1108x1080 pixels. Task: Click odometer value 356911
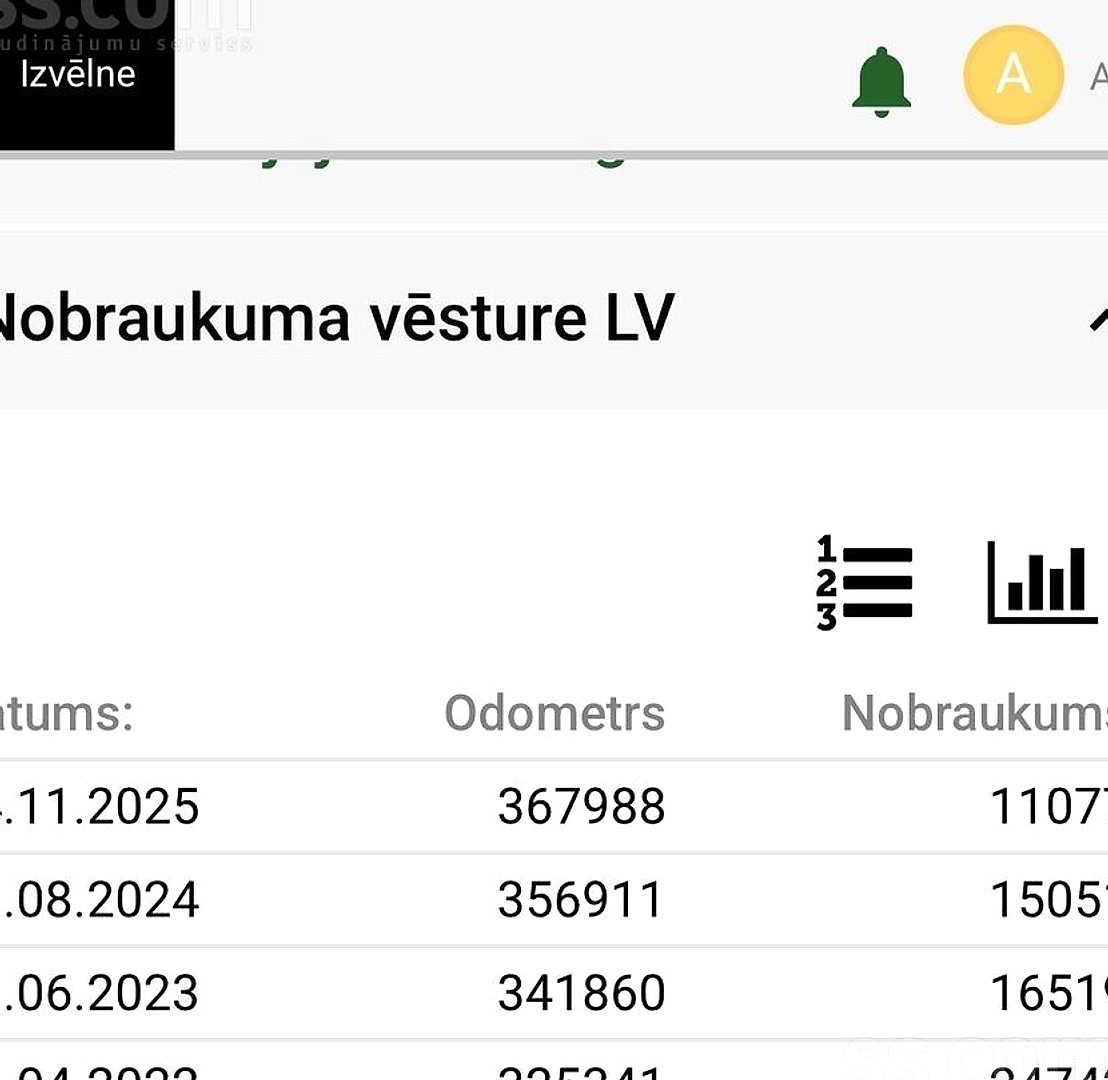(580, 900)
